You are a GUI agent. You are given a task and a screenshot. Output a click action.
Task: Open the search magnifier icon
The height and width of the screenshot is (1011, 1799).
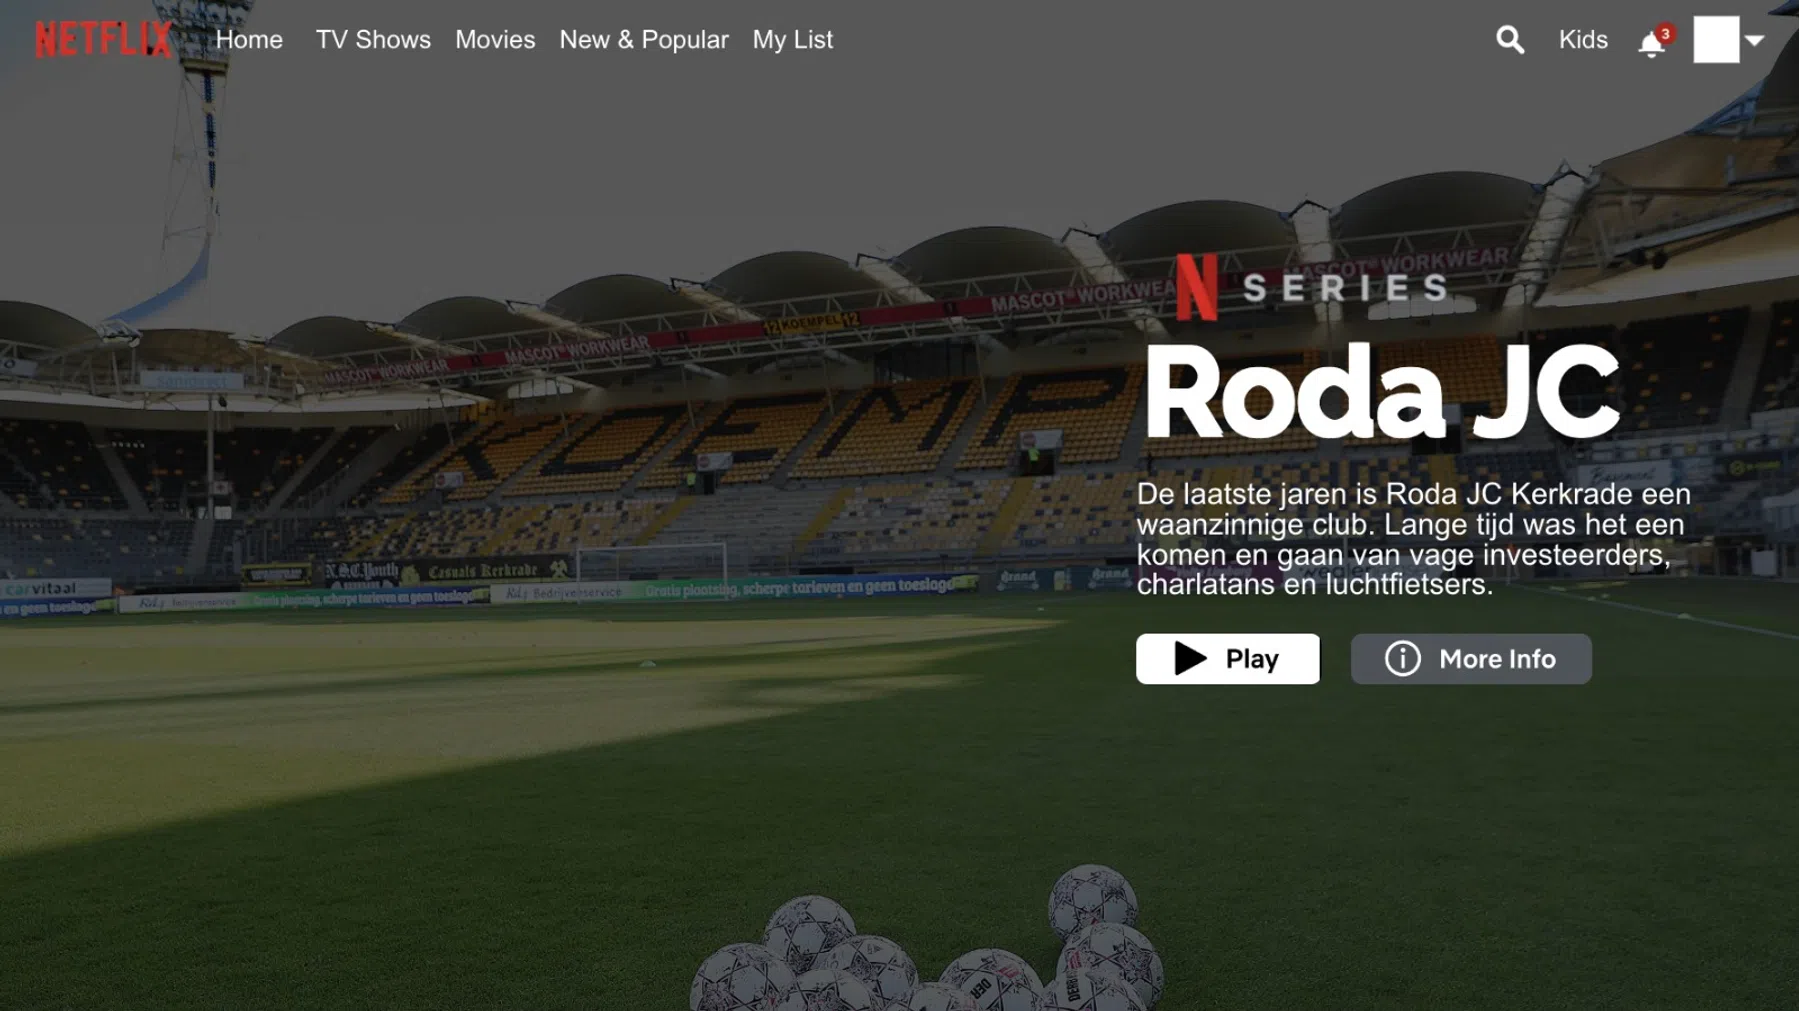point(1510,40)
